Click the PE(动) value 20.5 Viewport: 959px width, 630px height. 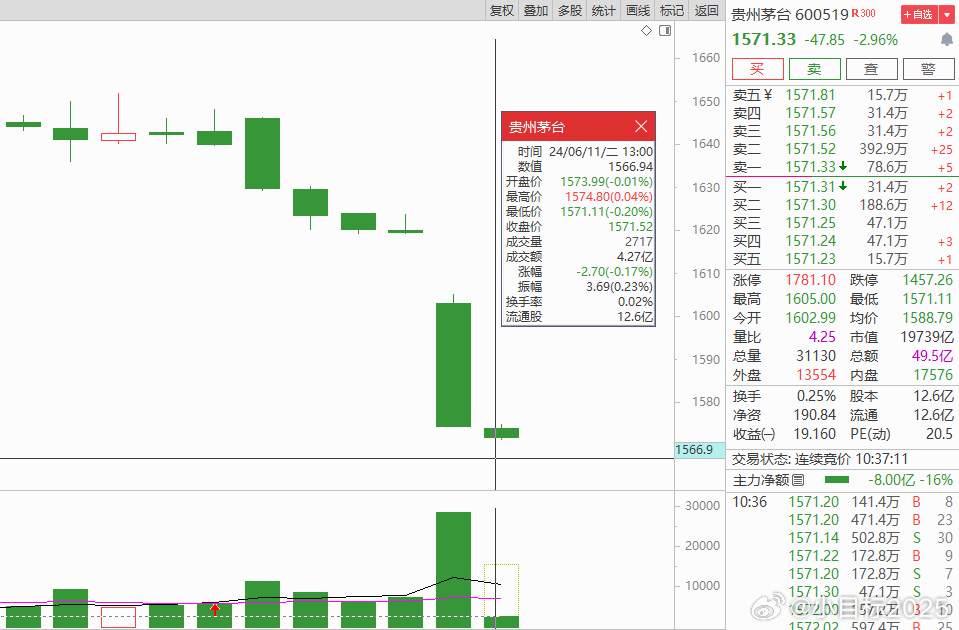pos(939,434)
